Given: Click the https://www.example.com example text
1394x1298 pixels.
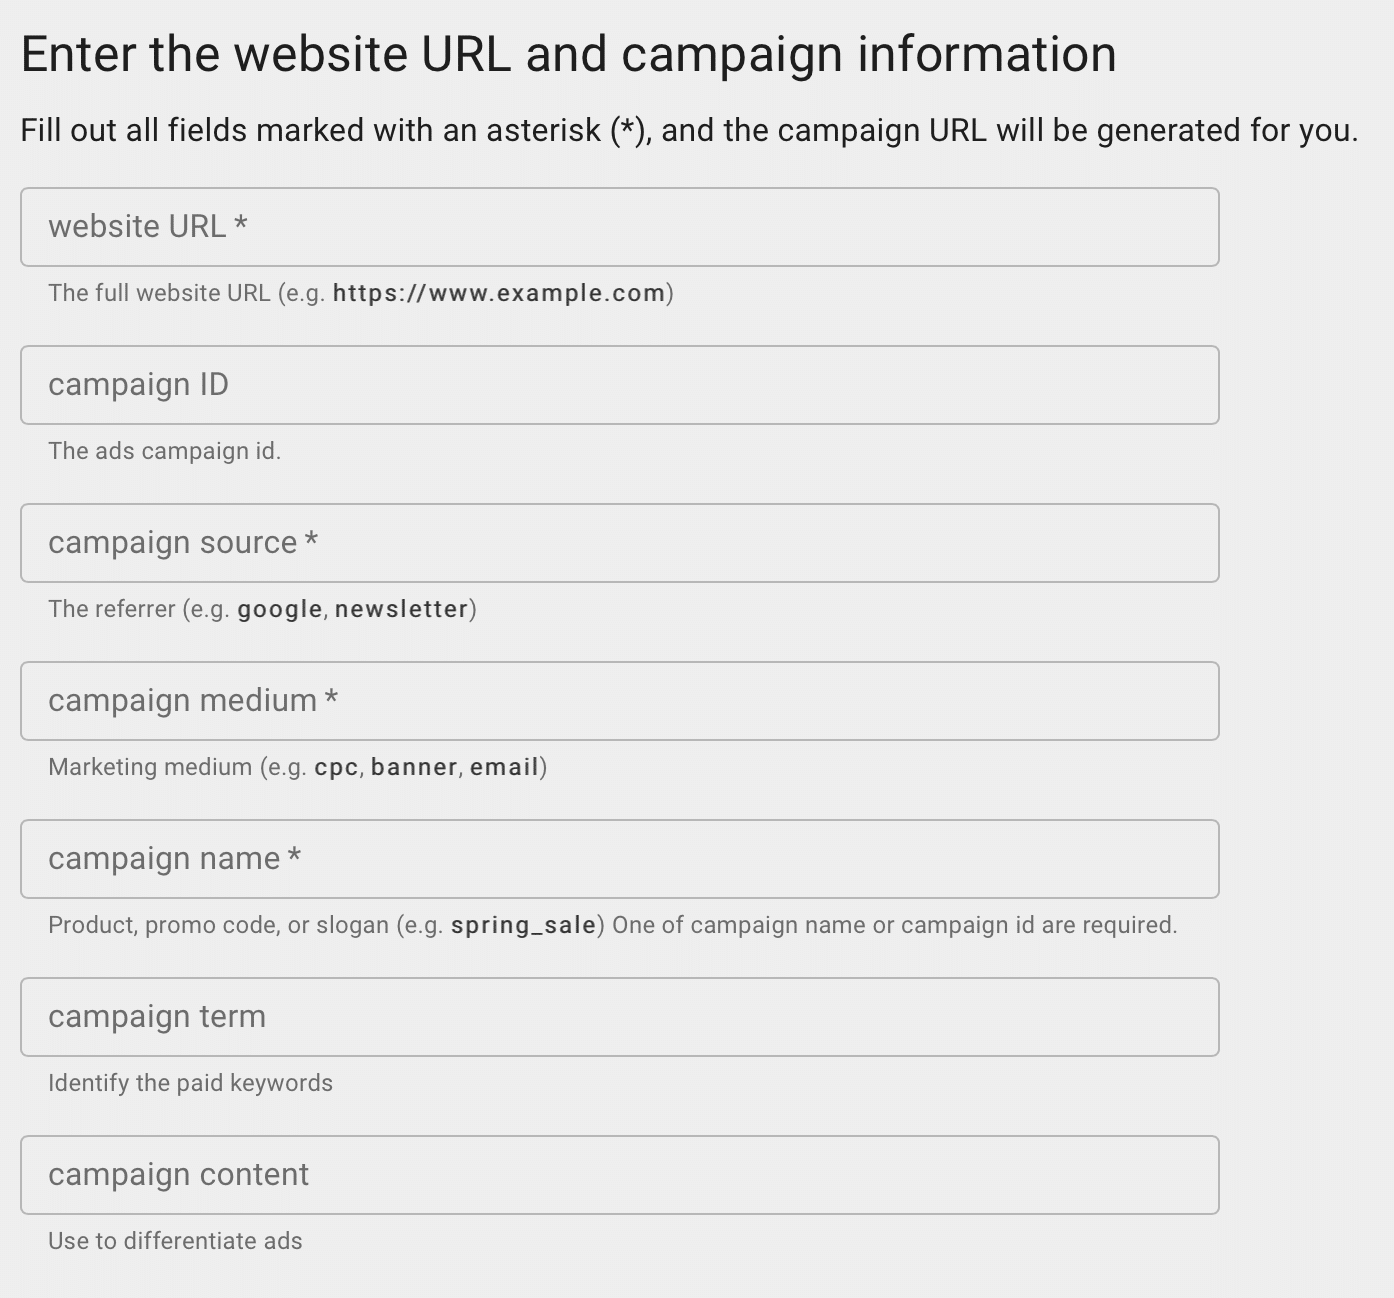Looking at the screenshot, I should [499, 293].
